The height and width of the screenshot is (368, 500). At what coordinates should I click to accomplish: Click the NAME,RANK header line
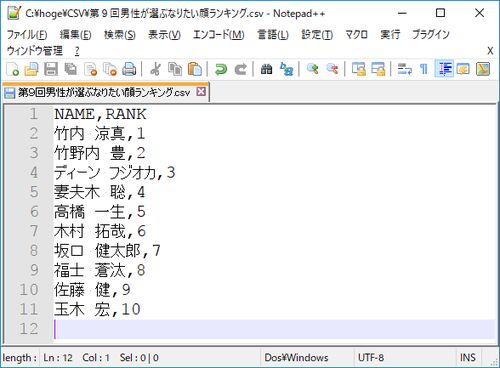[100, 114]
